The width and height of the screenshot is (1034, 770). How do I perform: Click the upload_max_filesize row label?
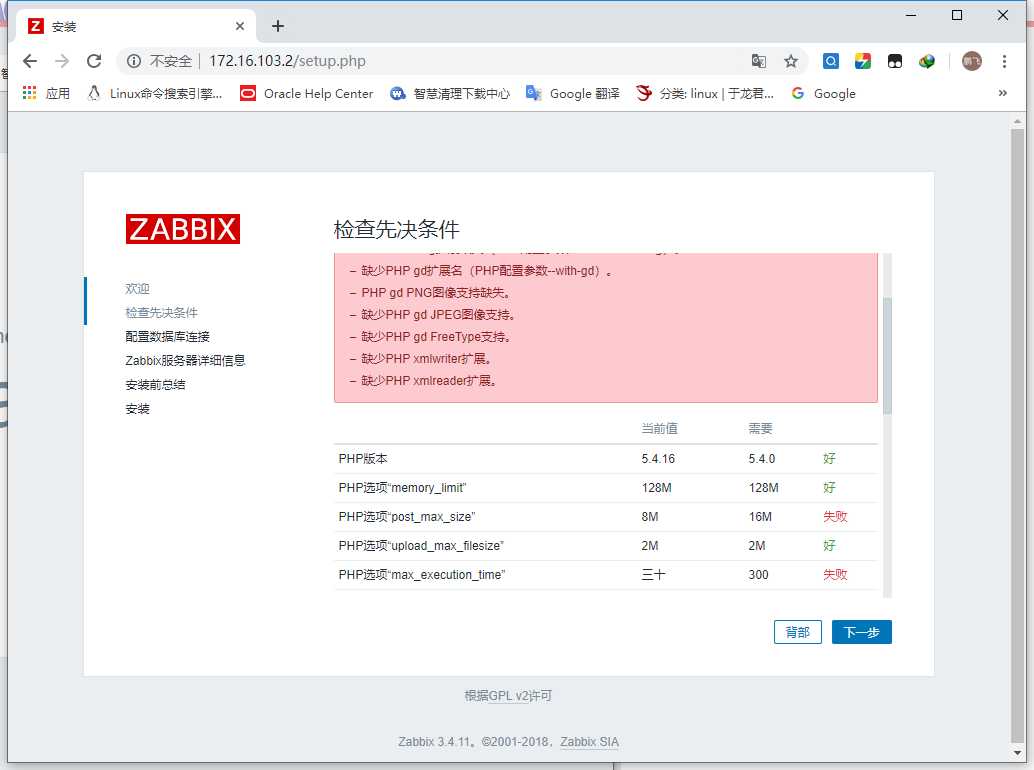pyautogui.click(x=421, y=546)
